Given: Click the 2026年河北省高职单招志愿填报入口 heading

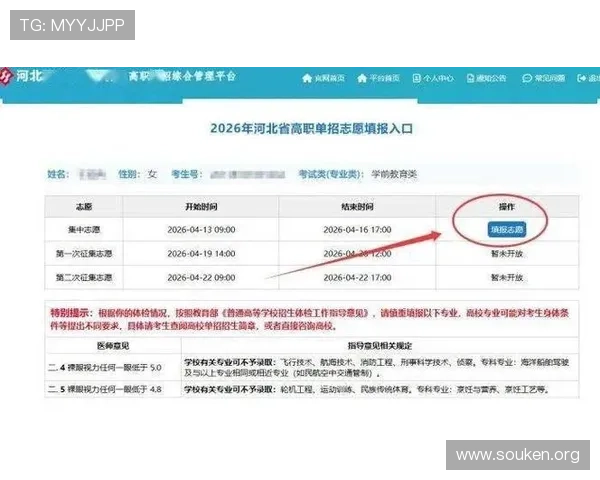Looking at the screenshot, I should tap(311, 128).
